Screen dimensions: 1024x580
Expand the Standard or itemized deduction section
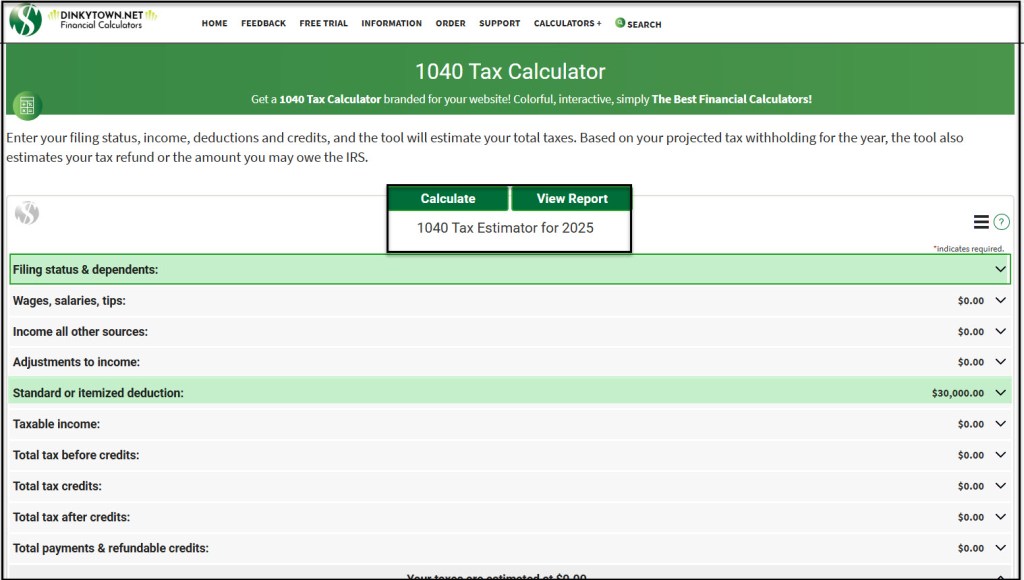1000,393
